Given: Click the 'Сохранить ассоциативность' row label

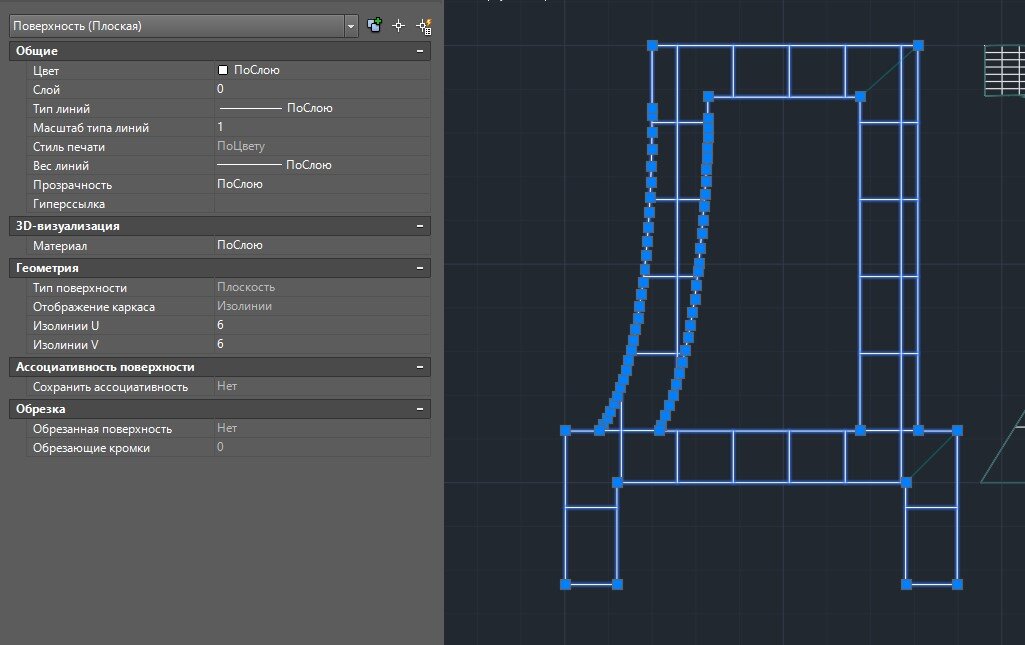Looking at the screenshot, I should click(x=110, y=387).
